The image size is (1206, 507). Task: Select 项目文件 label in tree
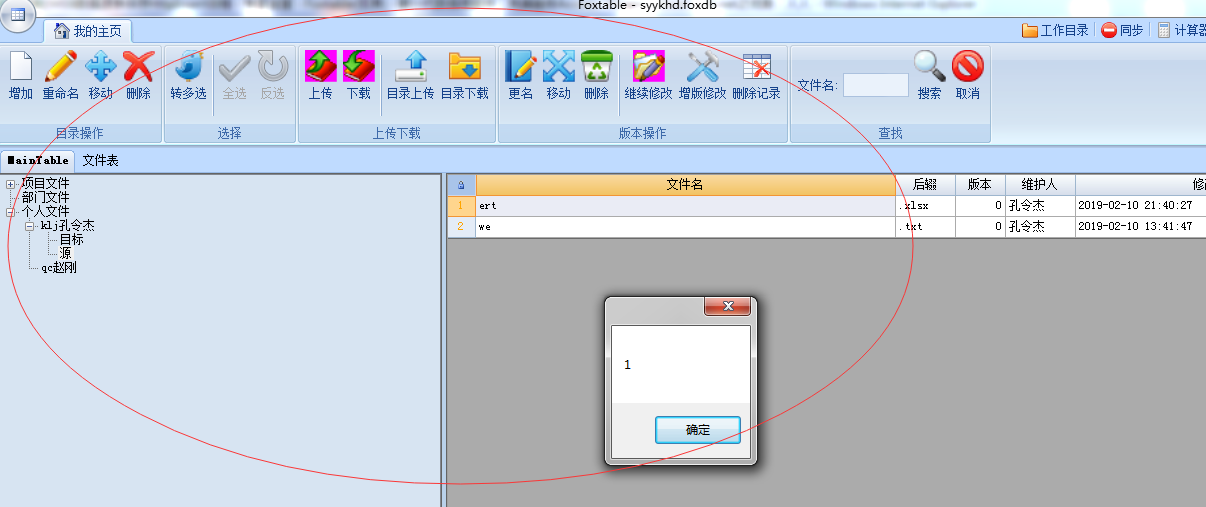(x=45, y=183)
